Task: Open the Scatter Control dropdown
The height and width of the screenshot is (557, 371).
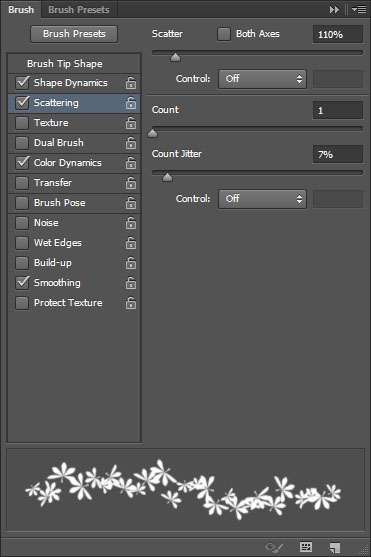Action: 262,79
